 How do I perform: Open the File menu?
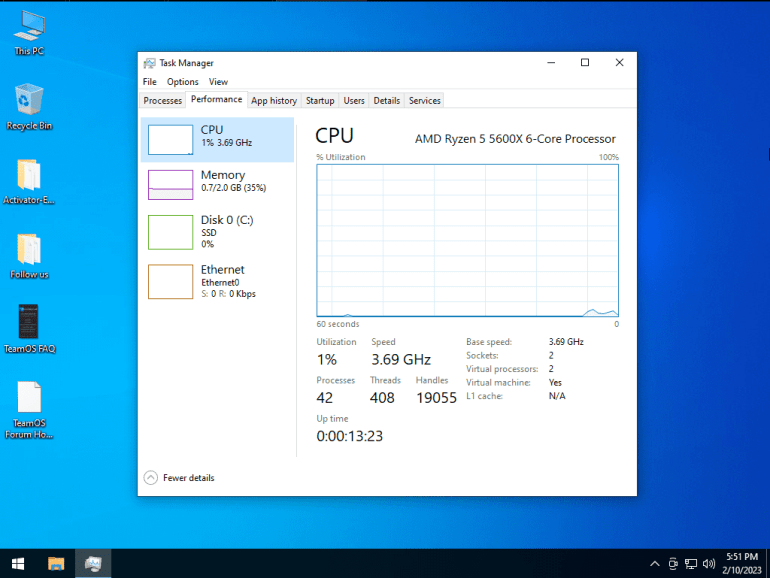150,82
